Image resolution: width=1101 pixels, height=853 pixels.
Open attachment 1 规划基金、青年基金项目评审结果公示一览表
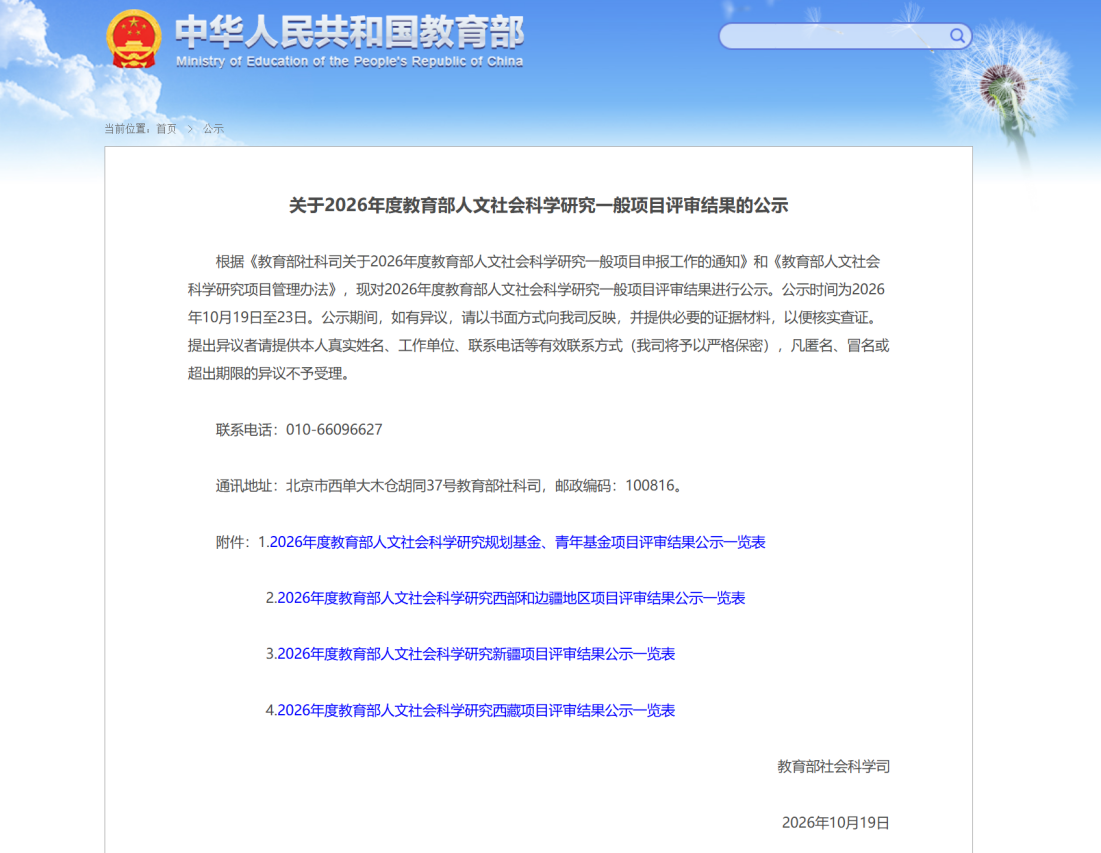point(517,542)
